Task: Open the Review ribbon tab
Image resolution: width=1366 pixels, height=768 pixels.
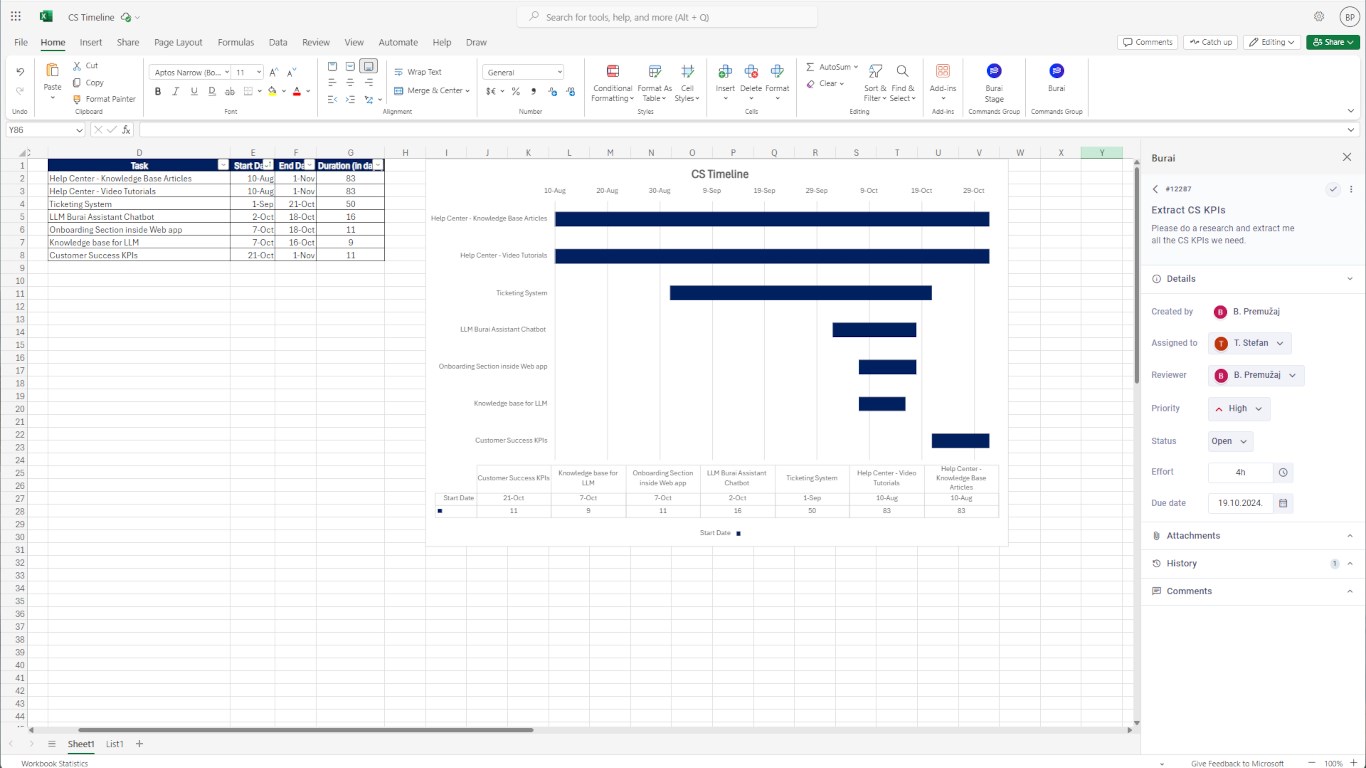Action: click(x=316, y=42)
